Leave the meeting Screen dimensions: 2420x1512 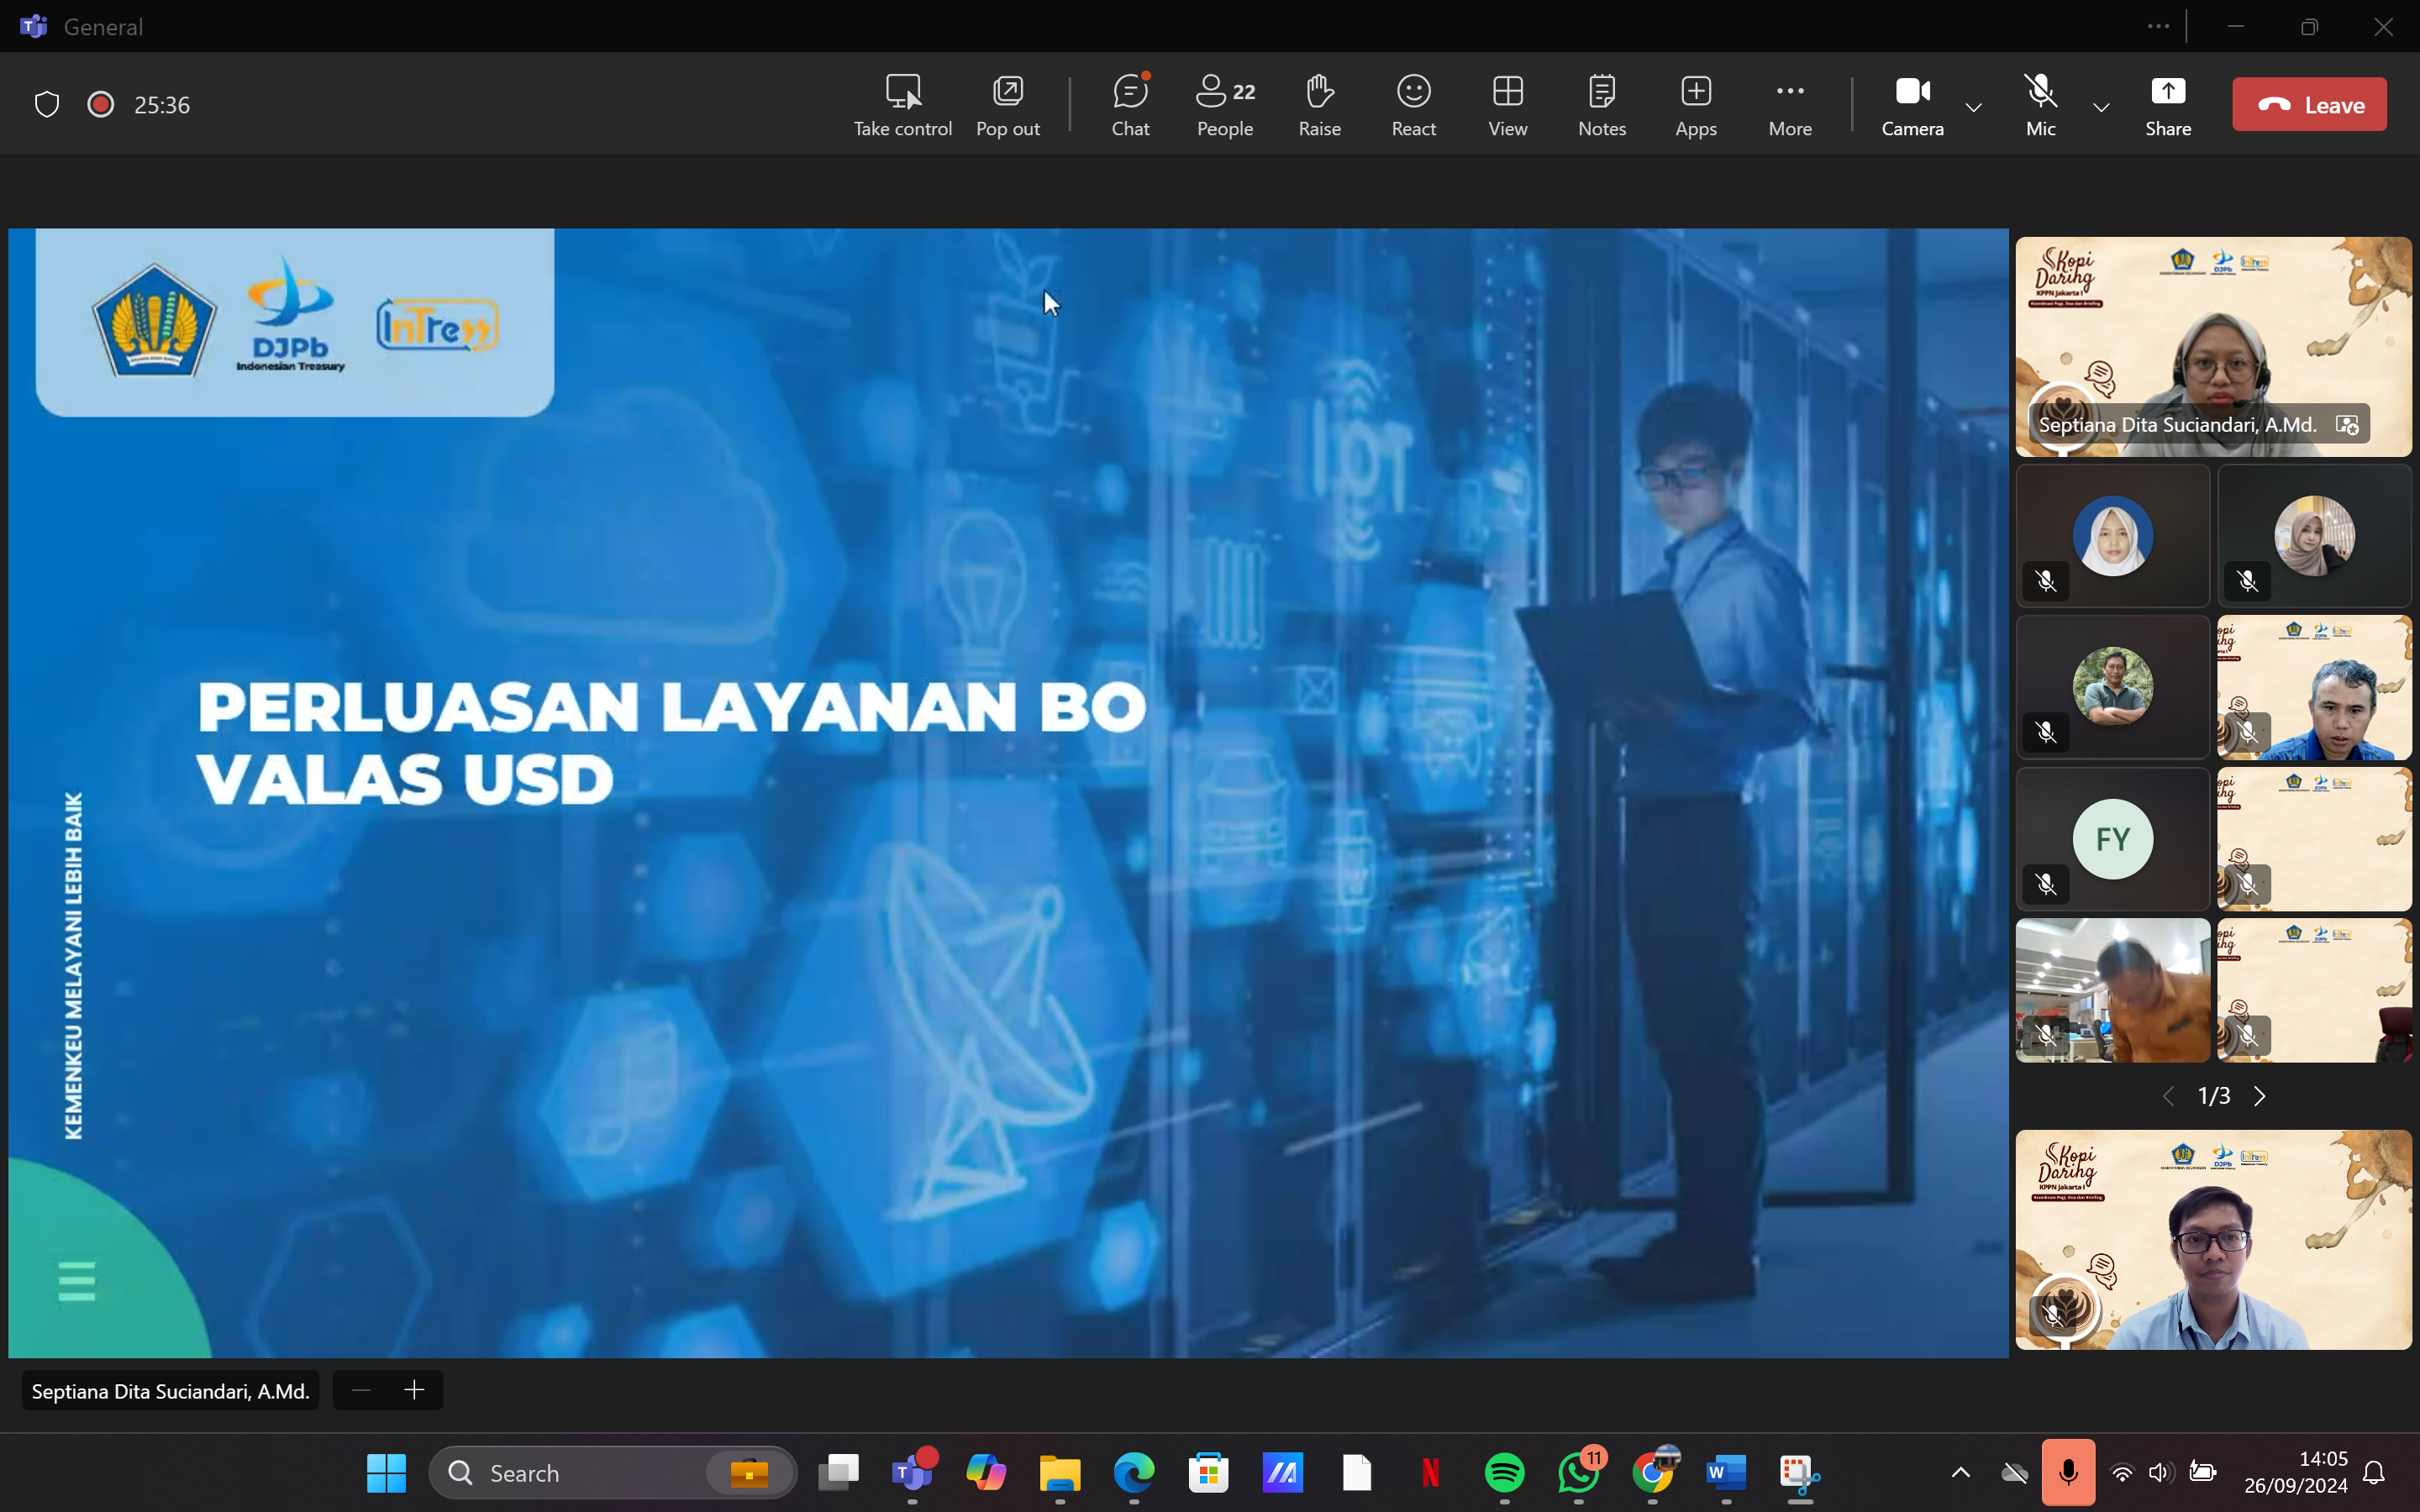coord(2308,104)
